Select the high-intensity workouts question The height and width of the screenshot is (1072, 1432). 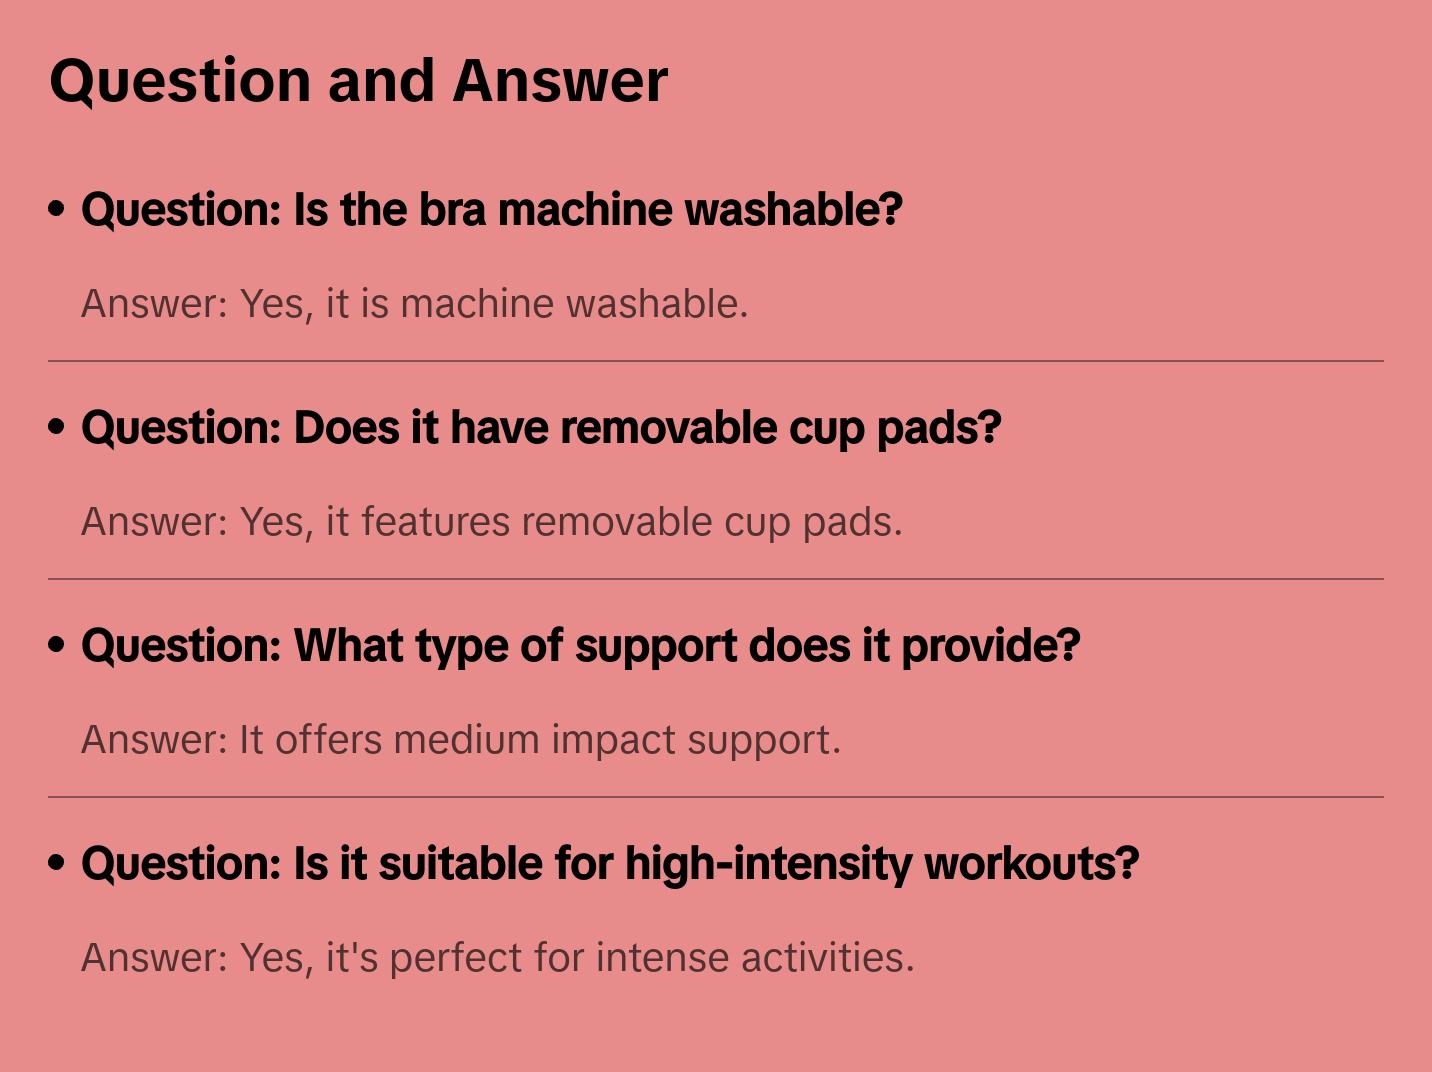pos(610,864)
